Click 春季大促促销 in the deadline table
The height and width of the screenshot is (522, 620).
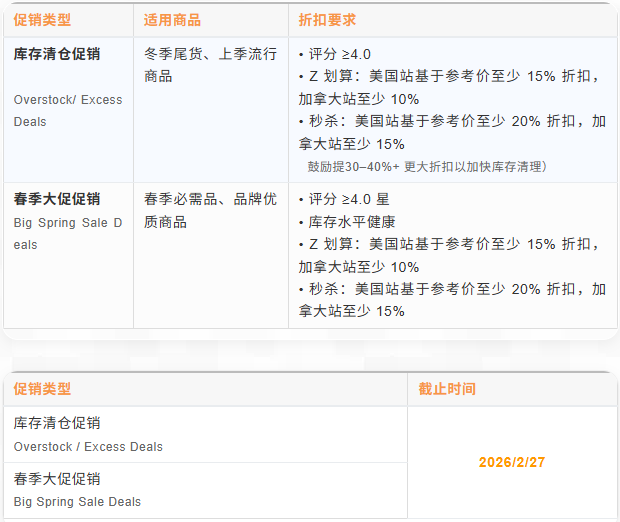[x=57, y=479]
